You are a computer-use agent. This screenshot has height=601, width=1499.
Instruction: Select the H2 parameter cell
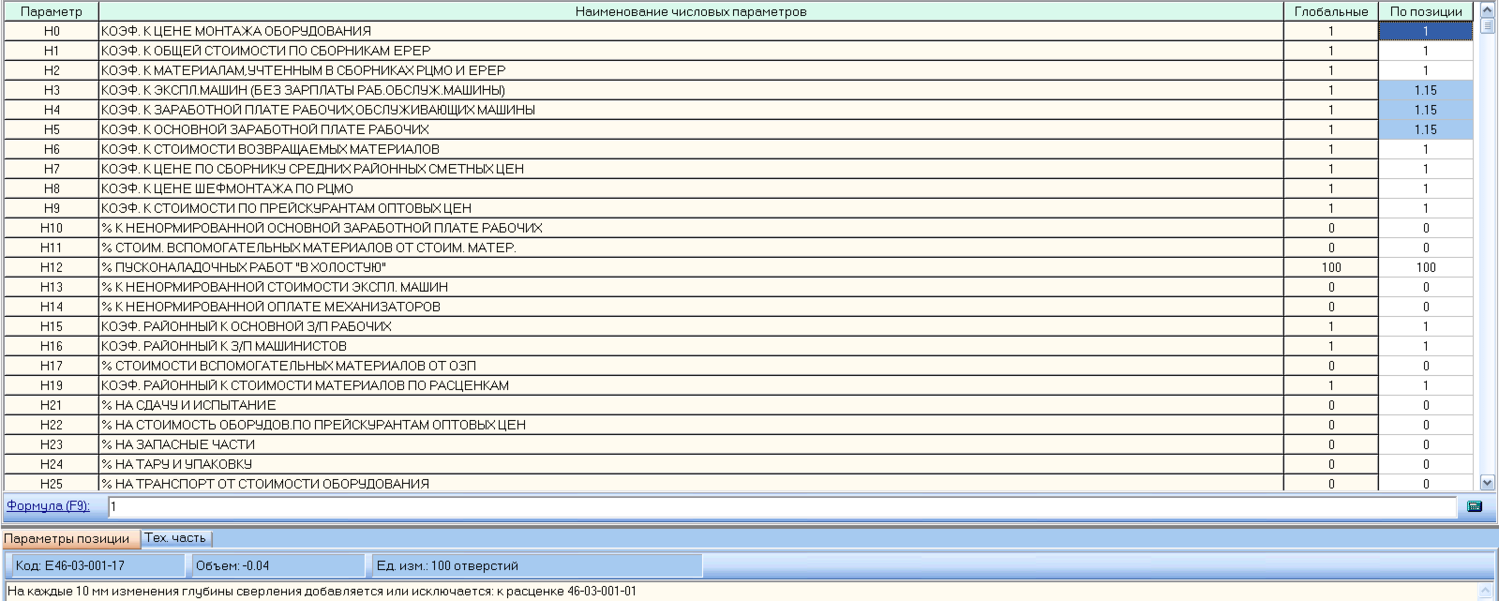click(x=51, y=71)
